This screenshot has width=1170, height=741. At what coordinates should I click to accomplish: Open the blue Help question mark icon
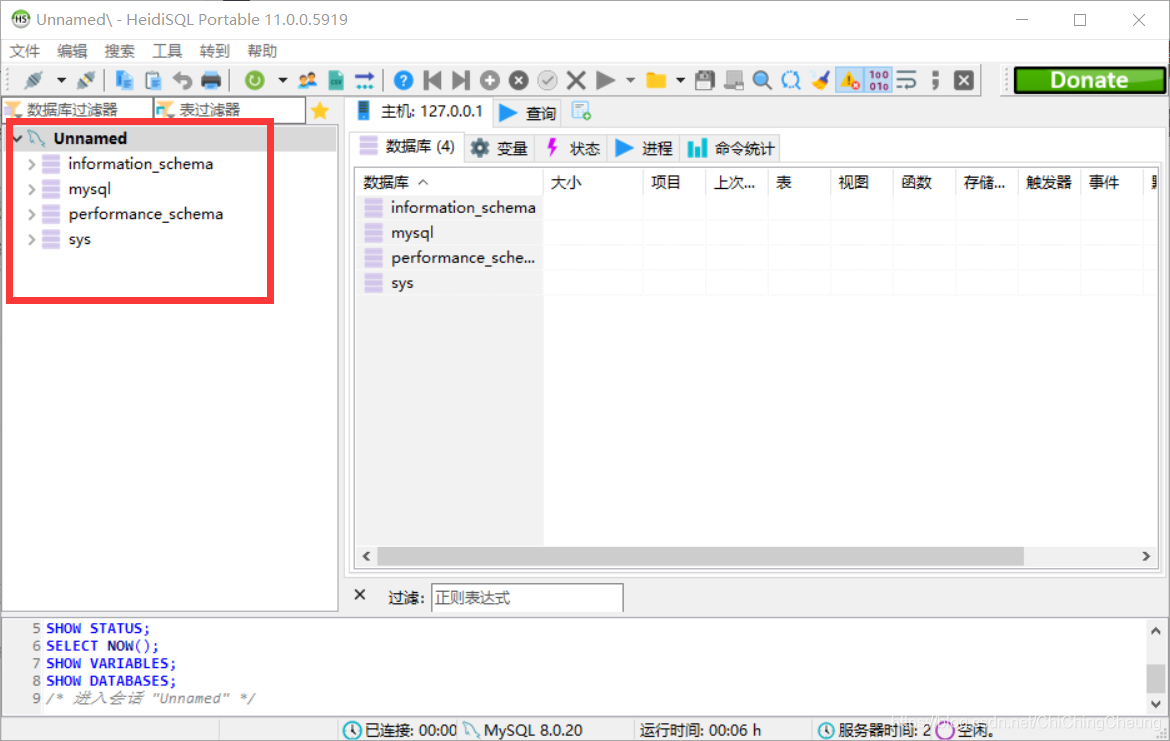pyautogui.click(x=403, y=80)
